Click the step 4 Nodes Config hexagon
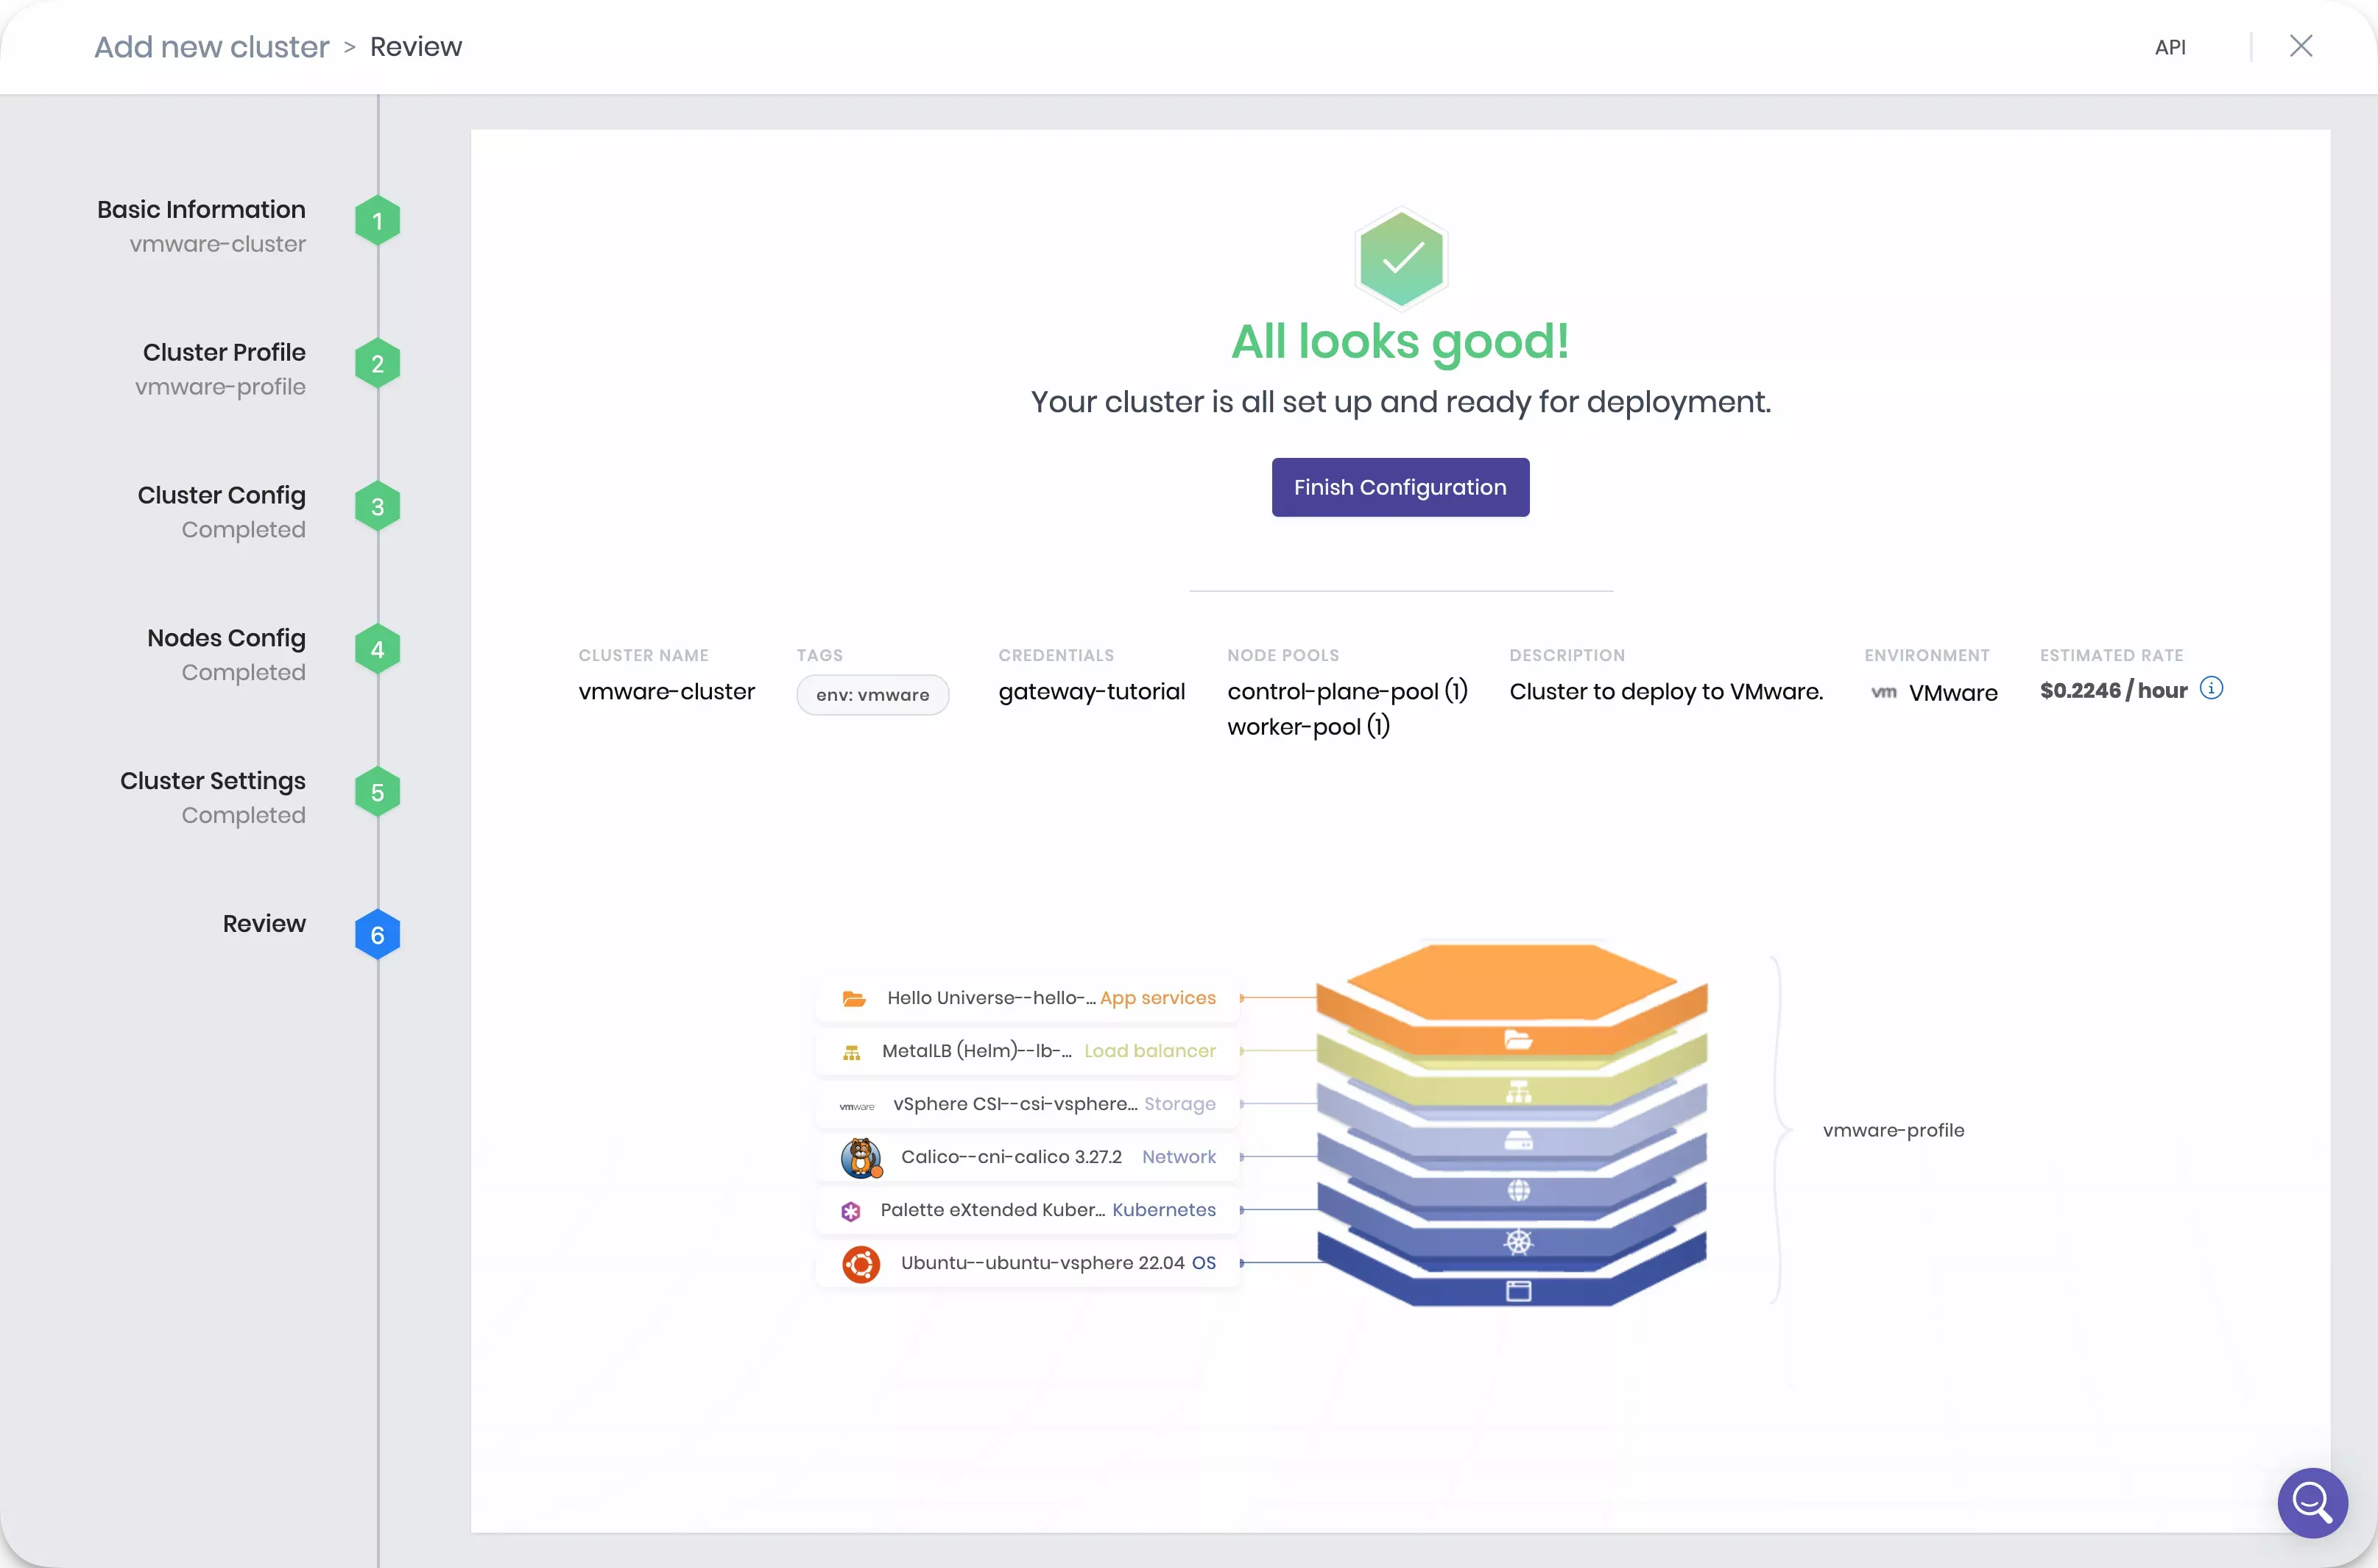Viewport: 2378px width, 1568px height. pos(377,650)
